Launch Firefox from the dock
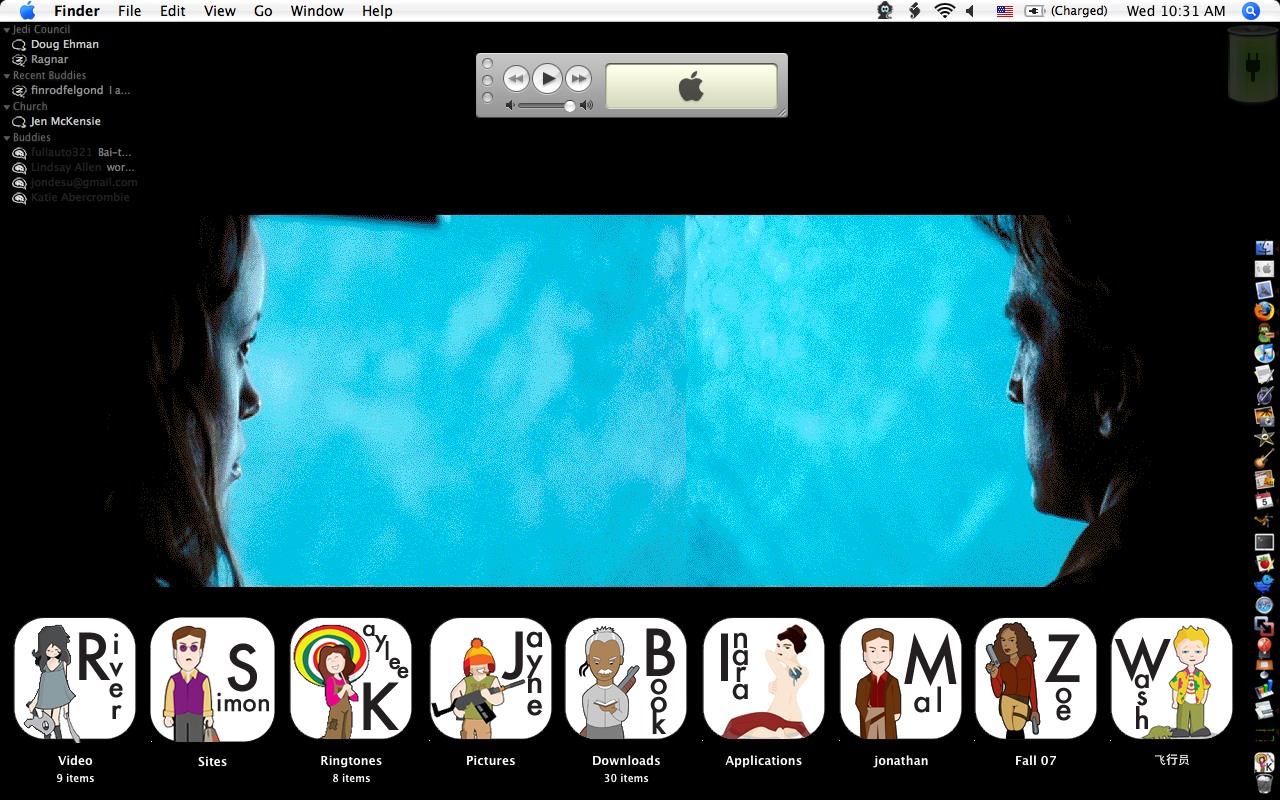This screenshot has height=800, width=1280. click(x=1264, y=311)
